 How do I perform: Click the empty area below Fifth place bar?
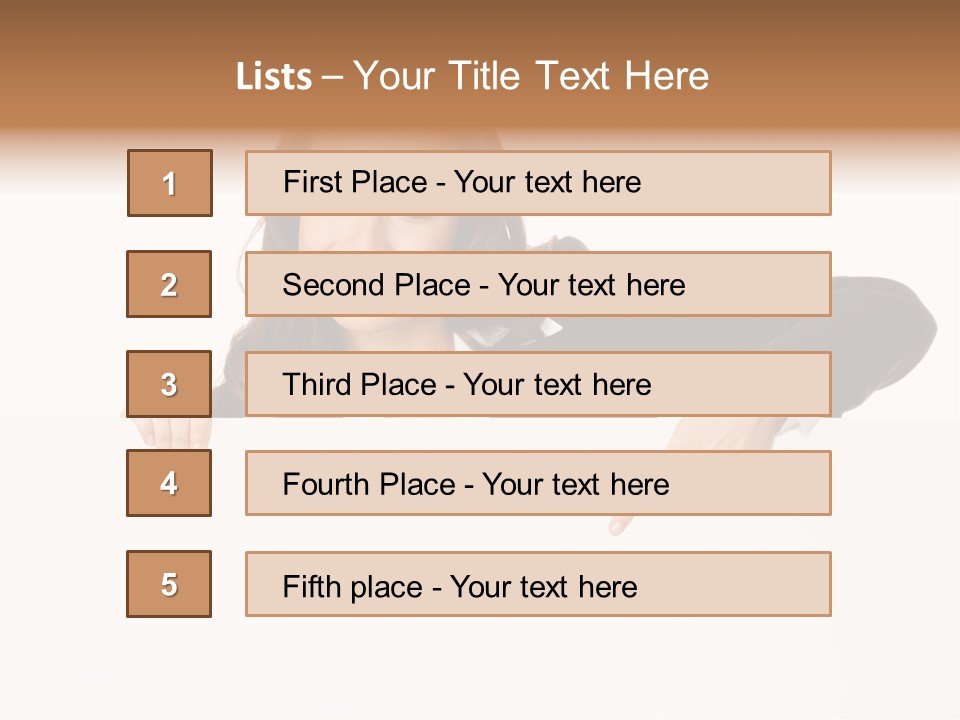tap(538, 665)
